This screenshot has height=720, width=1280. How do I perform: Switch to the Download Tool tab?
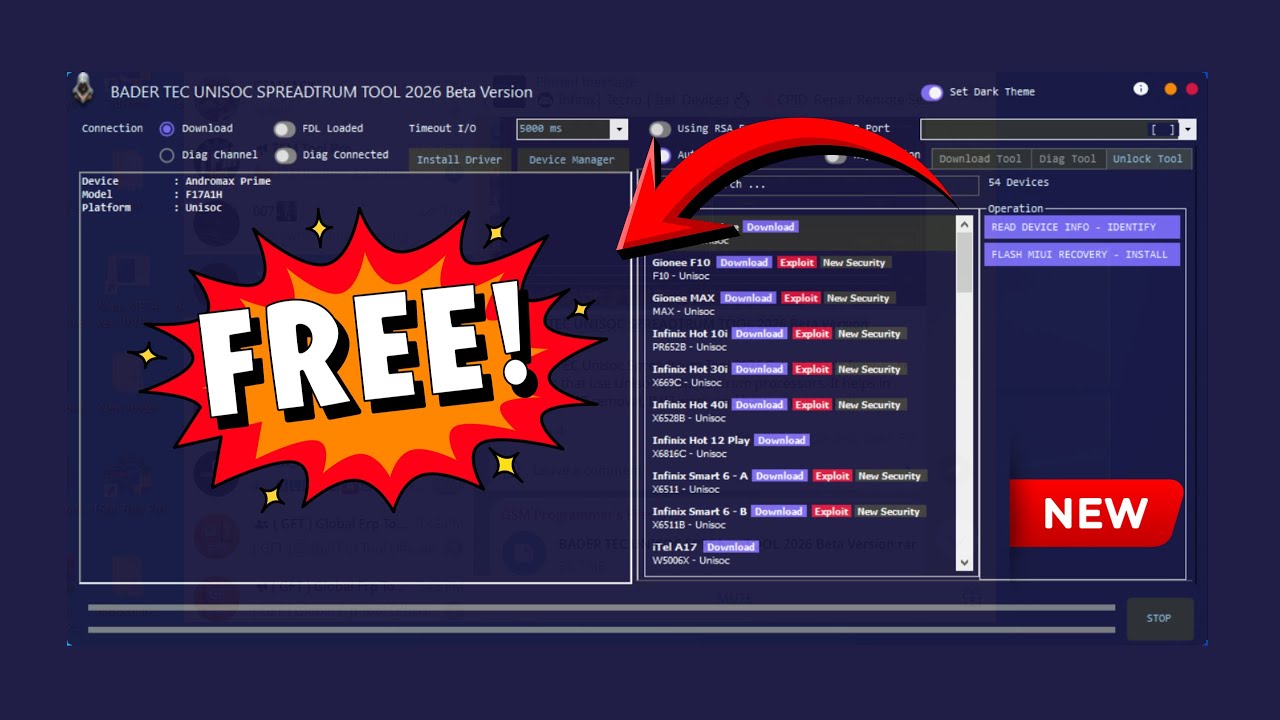[x=980, y=159]
